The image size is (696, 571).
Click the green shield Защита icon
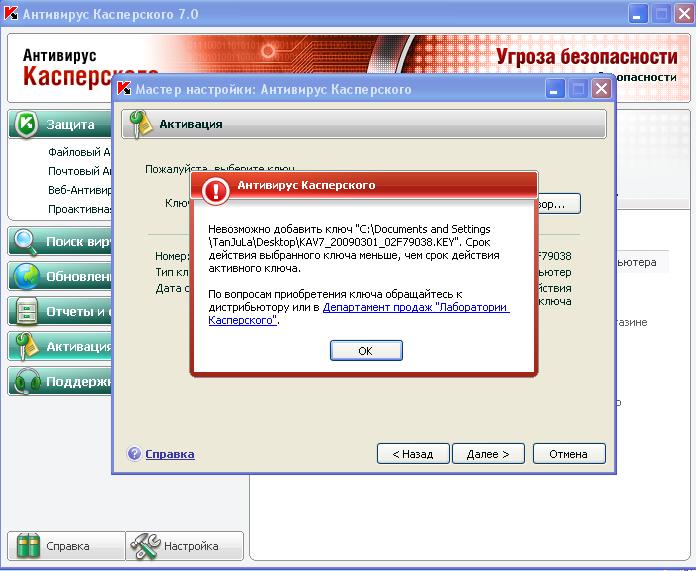pos(26,124)
